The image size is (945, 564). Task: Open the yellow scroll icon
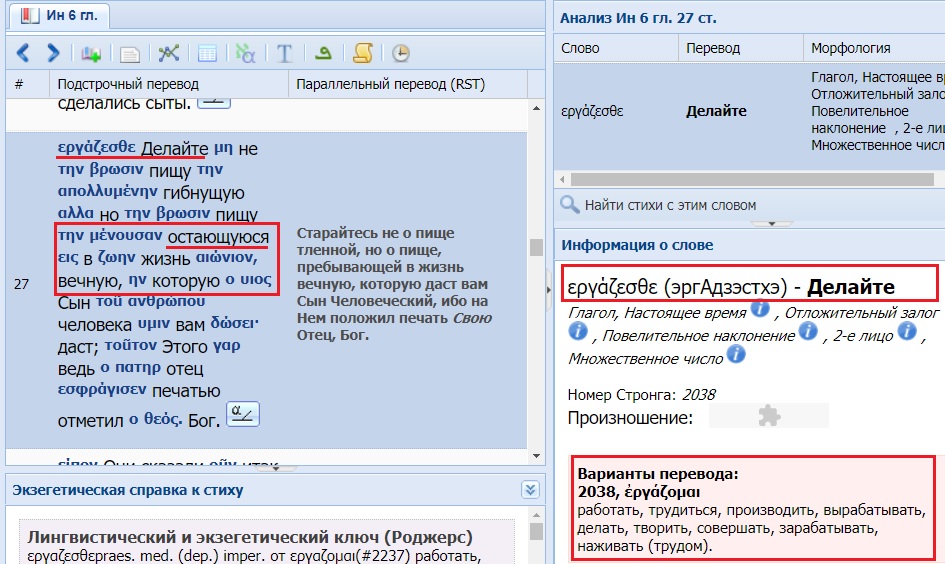click(x=363, y=53)
